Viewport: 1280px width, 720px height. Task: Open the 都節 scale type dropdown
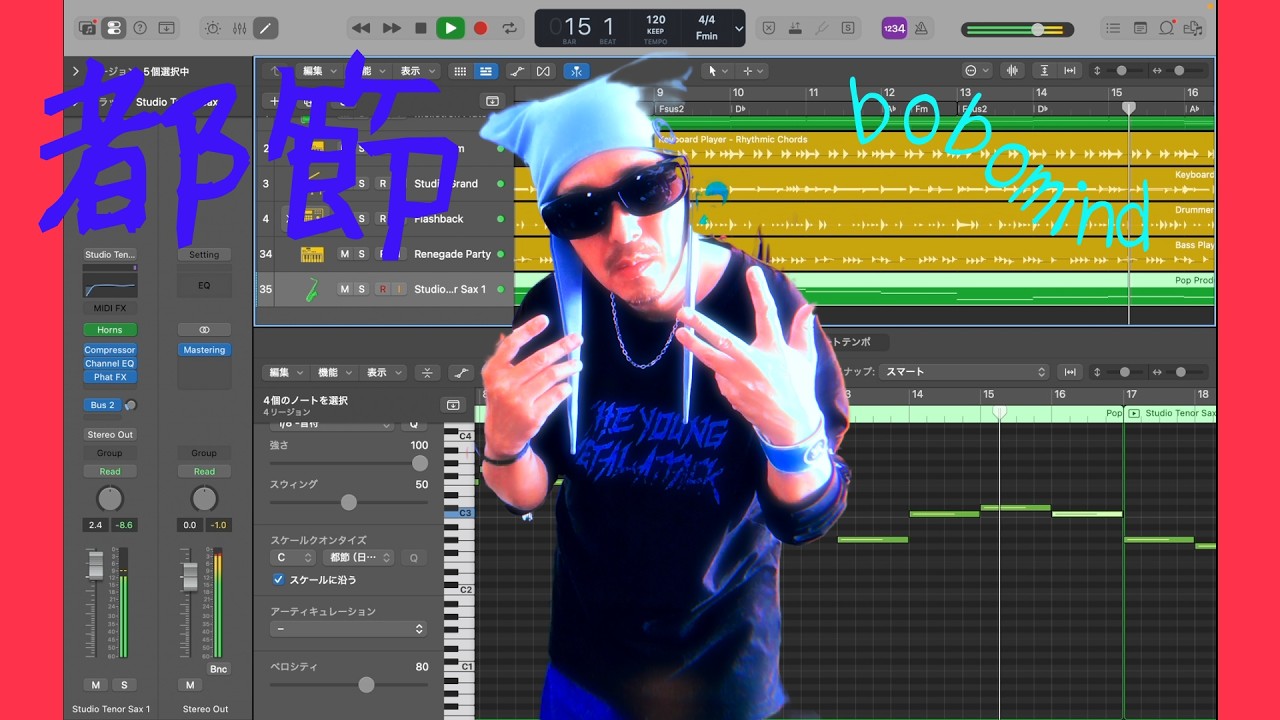[358, 557]
